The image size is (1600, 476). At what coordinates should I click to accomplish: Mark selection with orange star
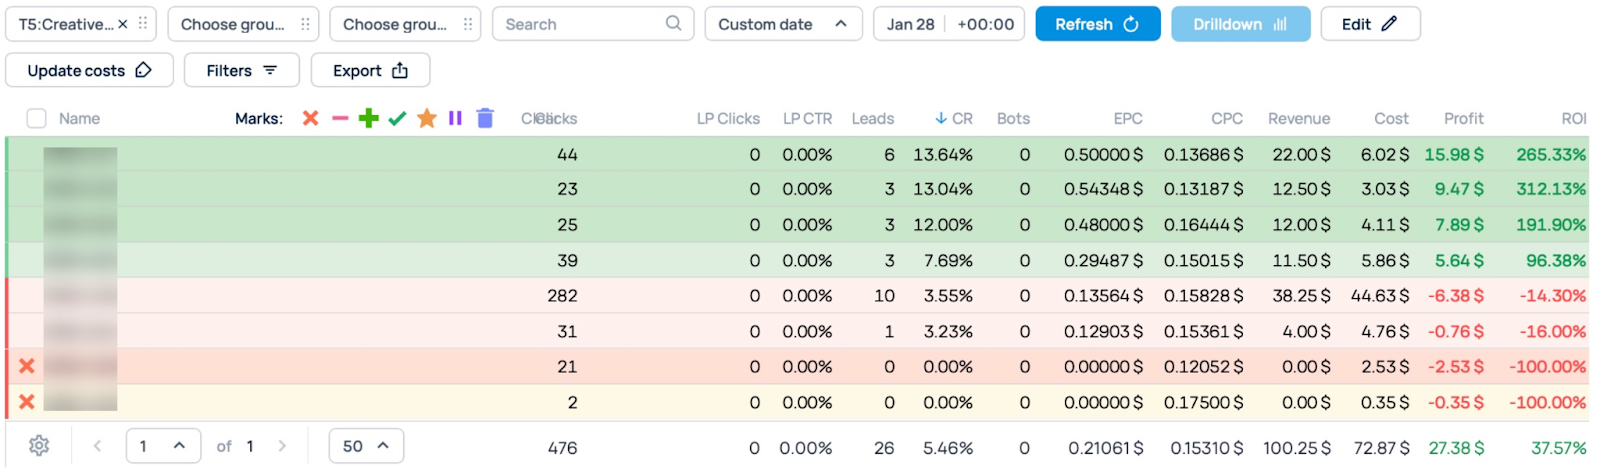[426, 118]
